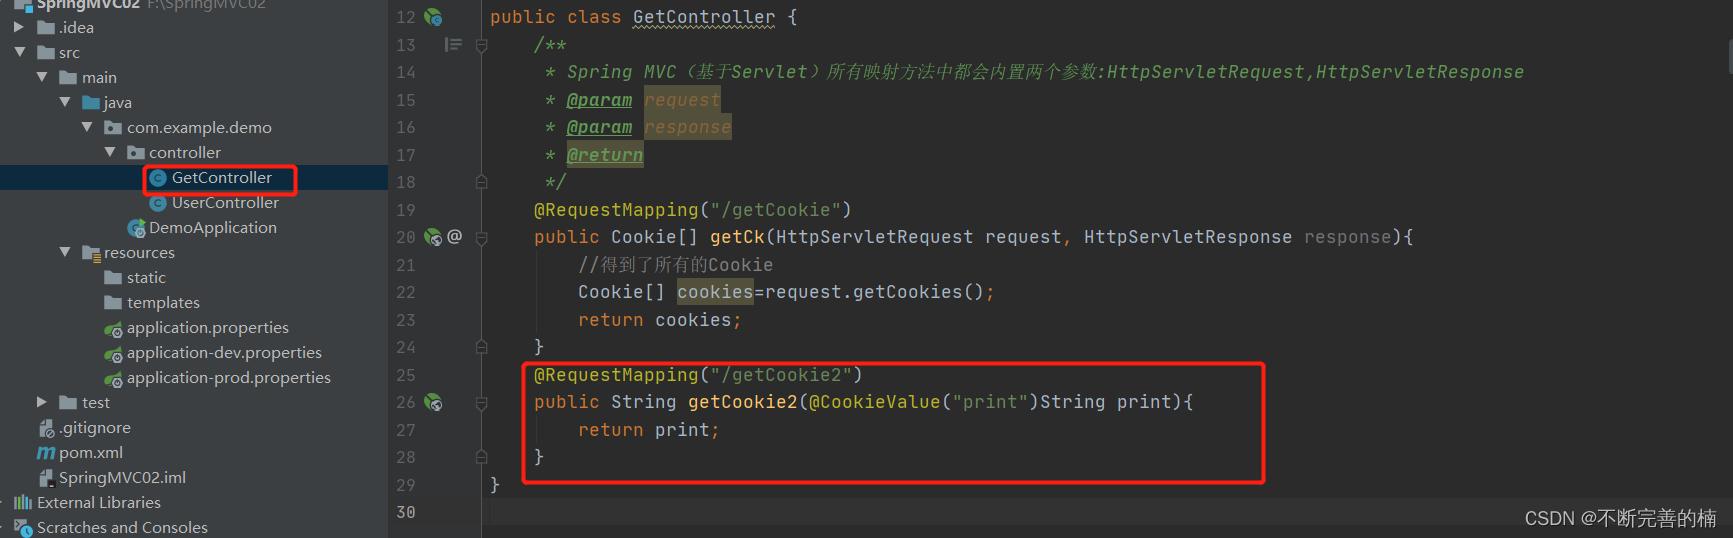The width and height of the screenshot is (1733, 538).
Task: Click the @return doc tag
Action: 605,155
